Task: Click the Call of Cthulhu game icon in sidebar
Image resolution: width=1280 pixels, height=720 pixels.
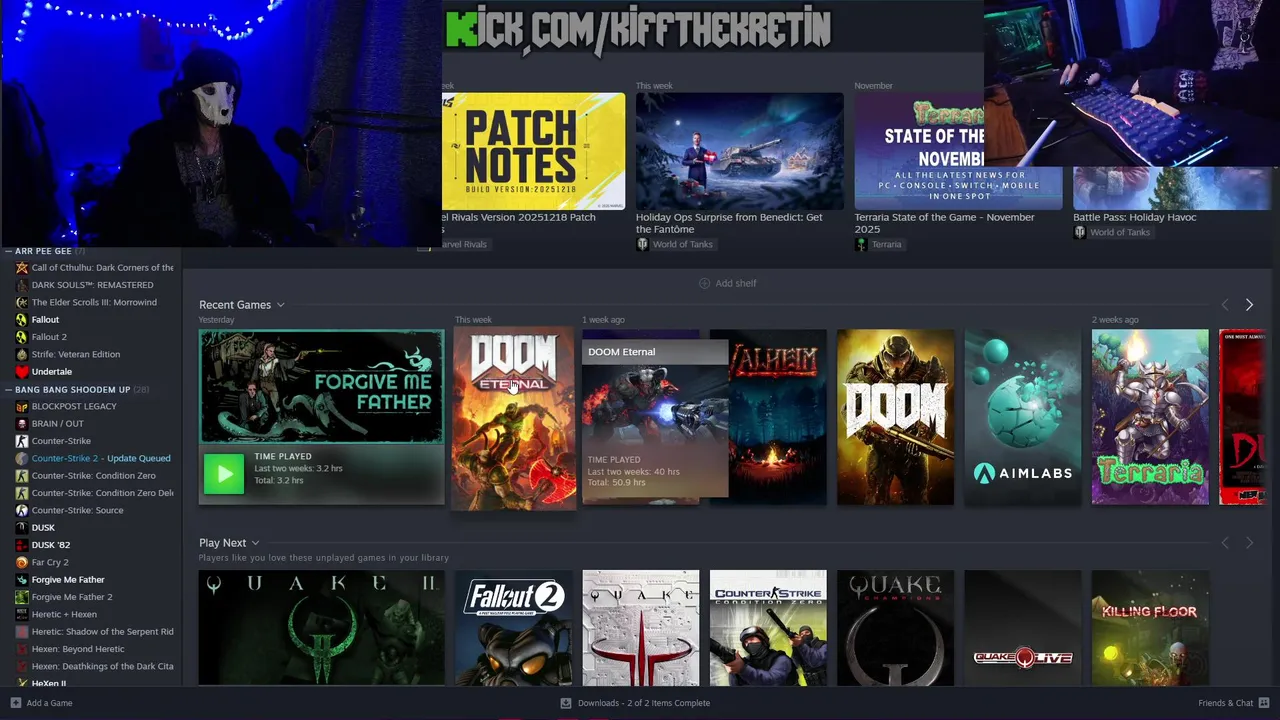Action: (x=22, y=268)
